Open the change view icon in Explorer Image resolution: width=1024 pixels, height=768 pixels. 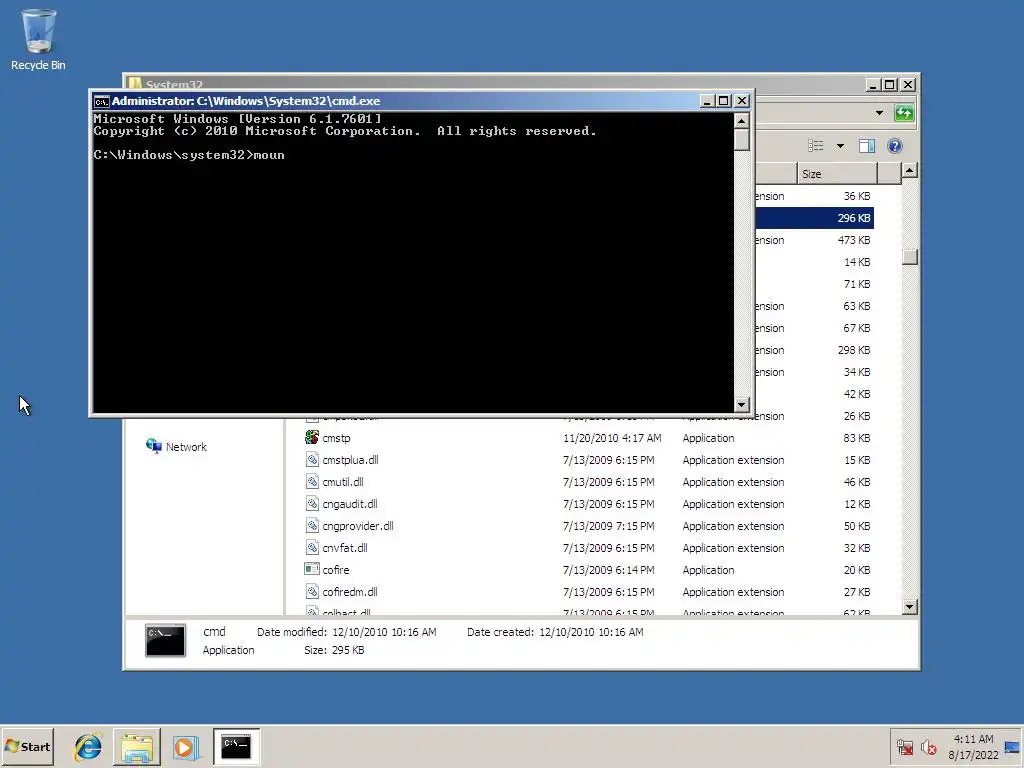(816, 146)
